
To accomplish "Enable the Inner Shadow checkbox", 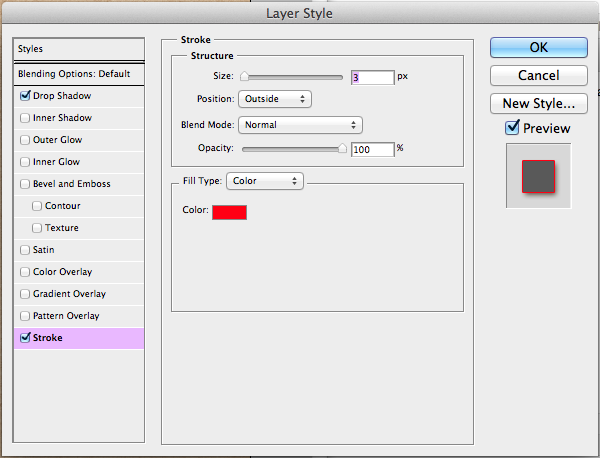I will pos(25,118).
